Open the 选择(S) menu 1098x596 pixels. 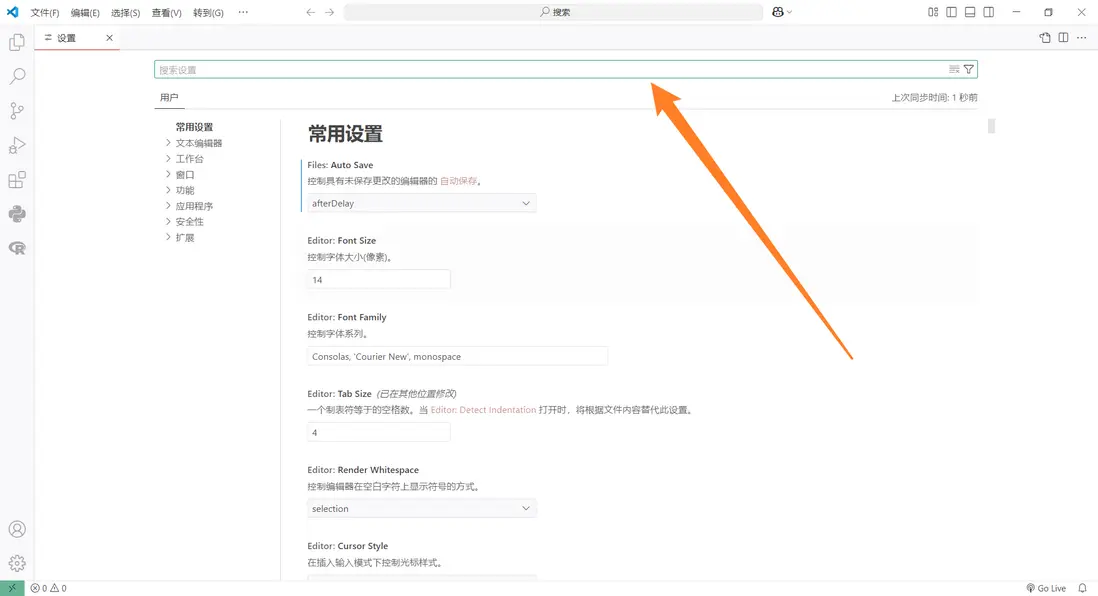click(125, 13)
